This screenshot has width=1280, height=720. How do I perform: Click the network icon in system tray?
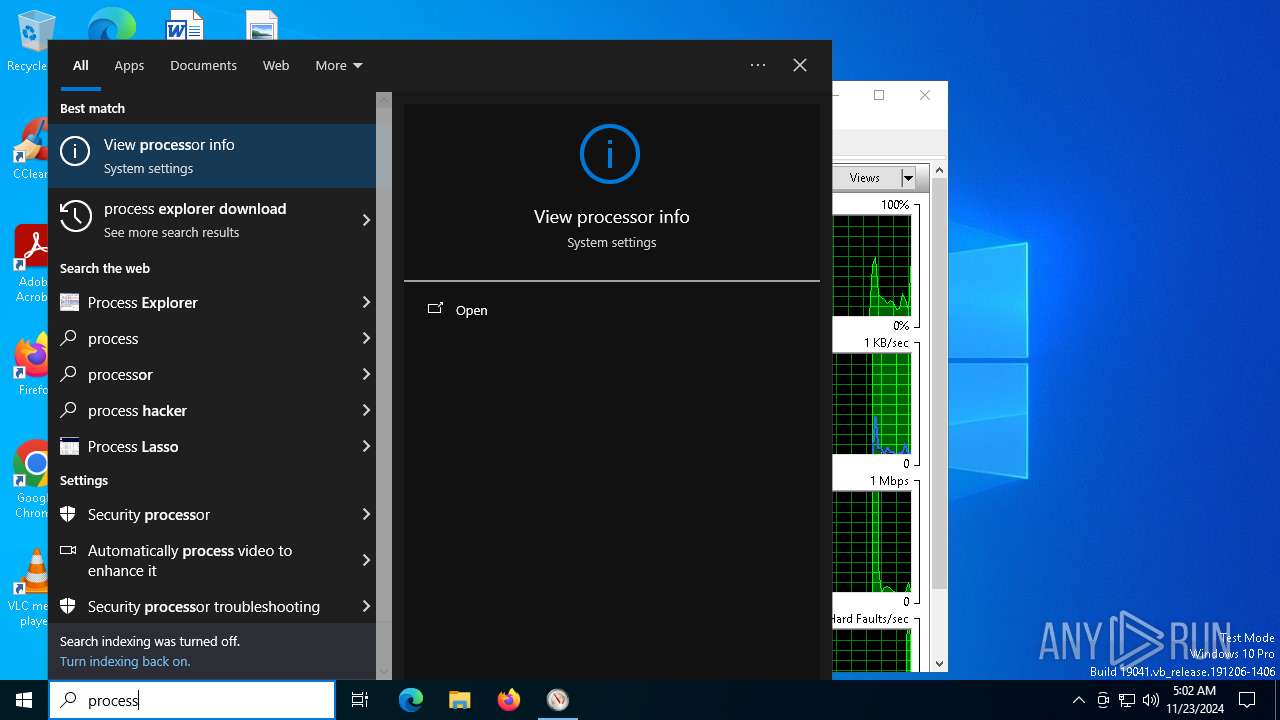point(1127,700)
